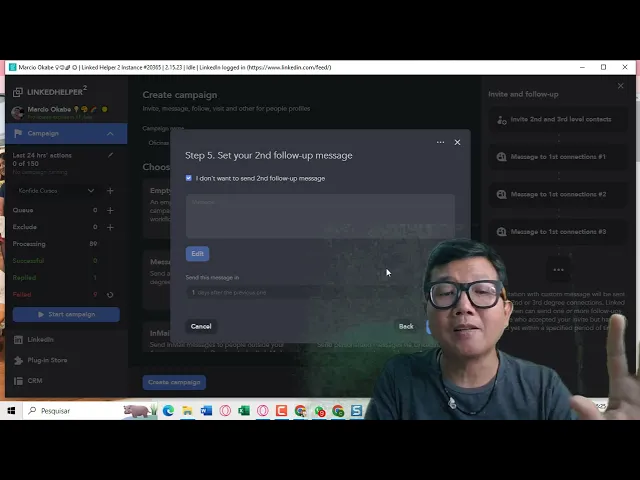The width and height of the screenshot is (640, 480).
Task: Open the Replied list
Action: point(24,278)
